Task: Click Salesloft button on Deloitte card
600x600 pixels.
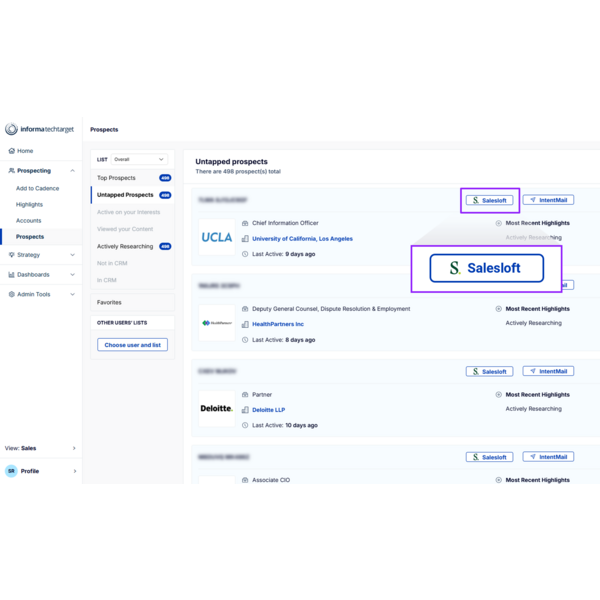Action: pos(489,372)
